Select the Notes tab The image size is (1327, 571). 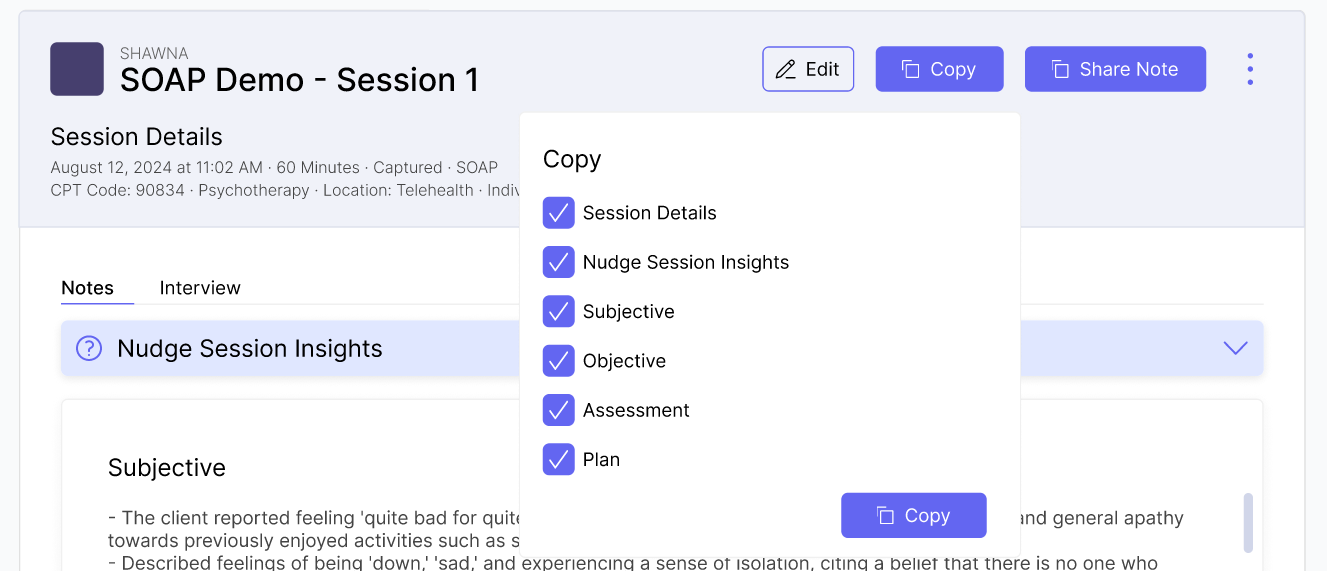[x=88, y=288]
